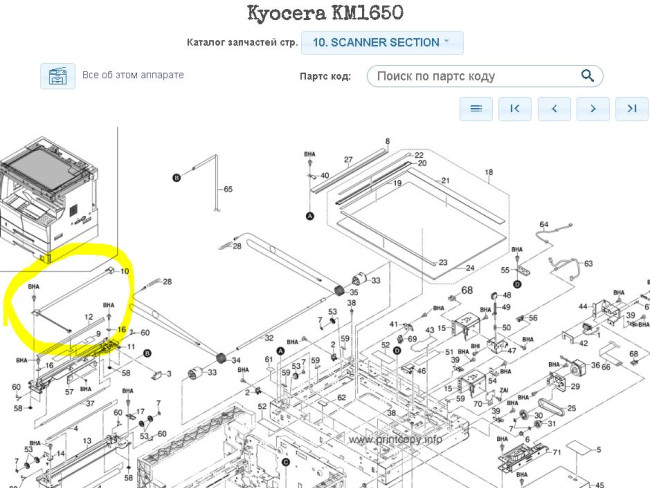Select part number 45 on diagram
650x488 pixels.
599,484
